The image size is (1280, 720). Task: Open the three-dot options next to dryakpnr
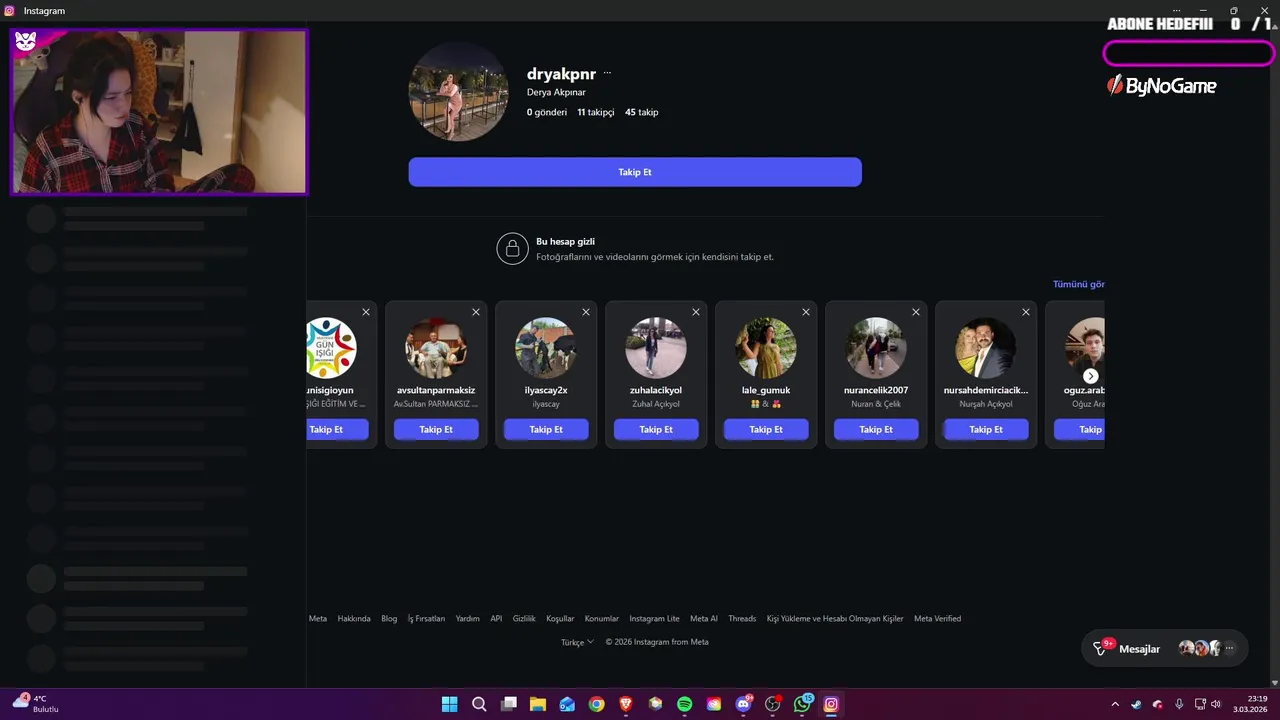[607, 74]
